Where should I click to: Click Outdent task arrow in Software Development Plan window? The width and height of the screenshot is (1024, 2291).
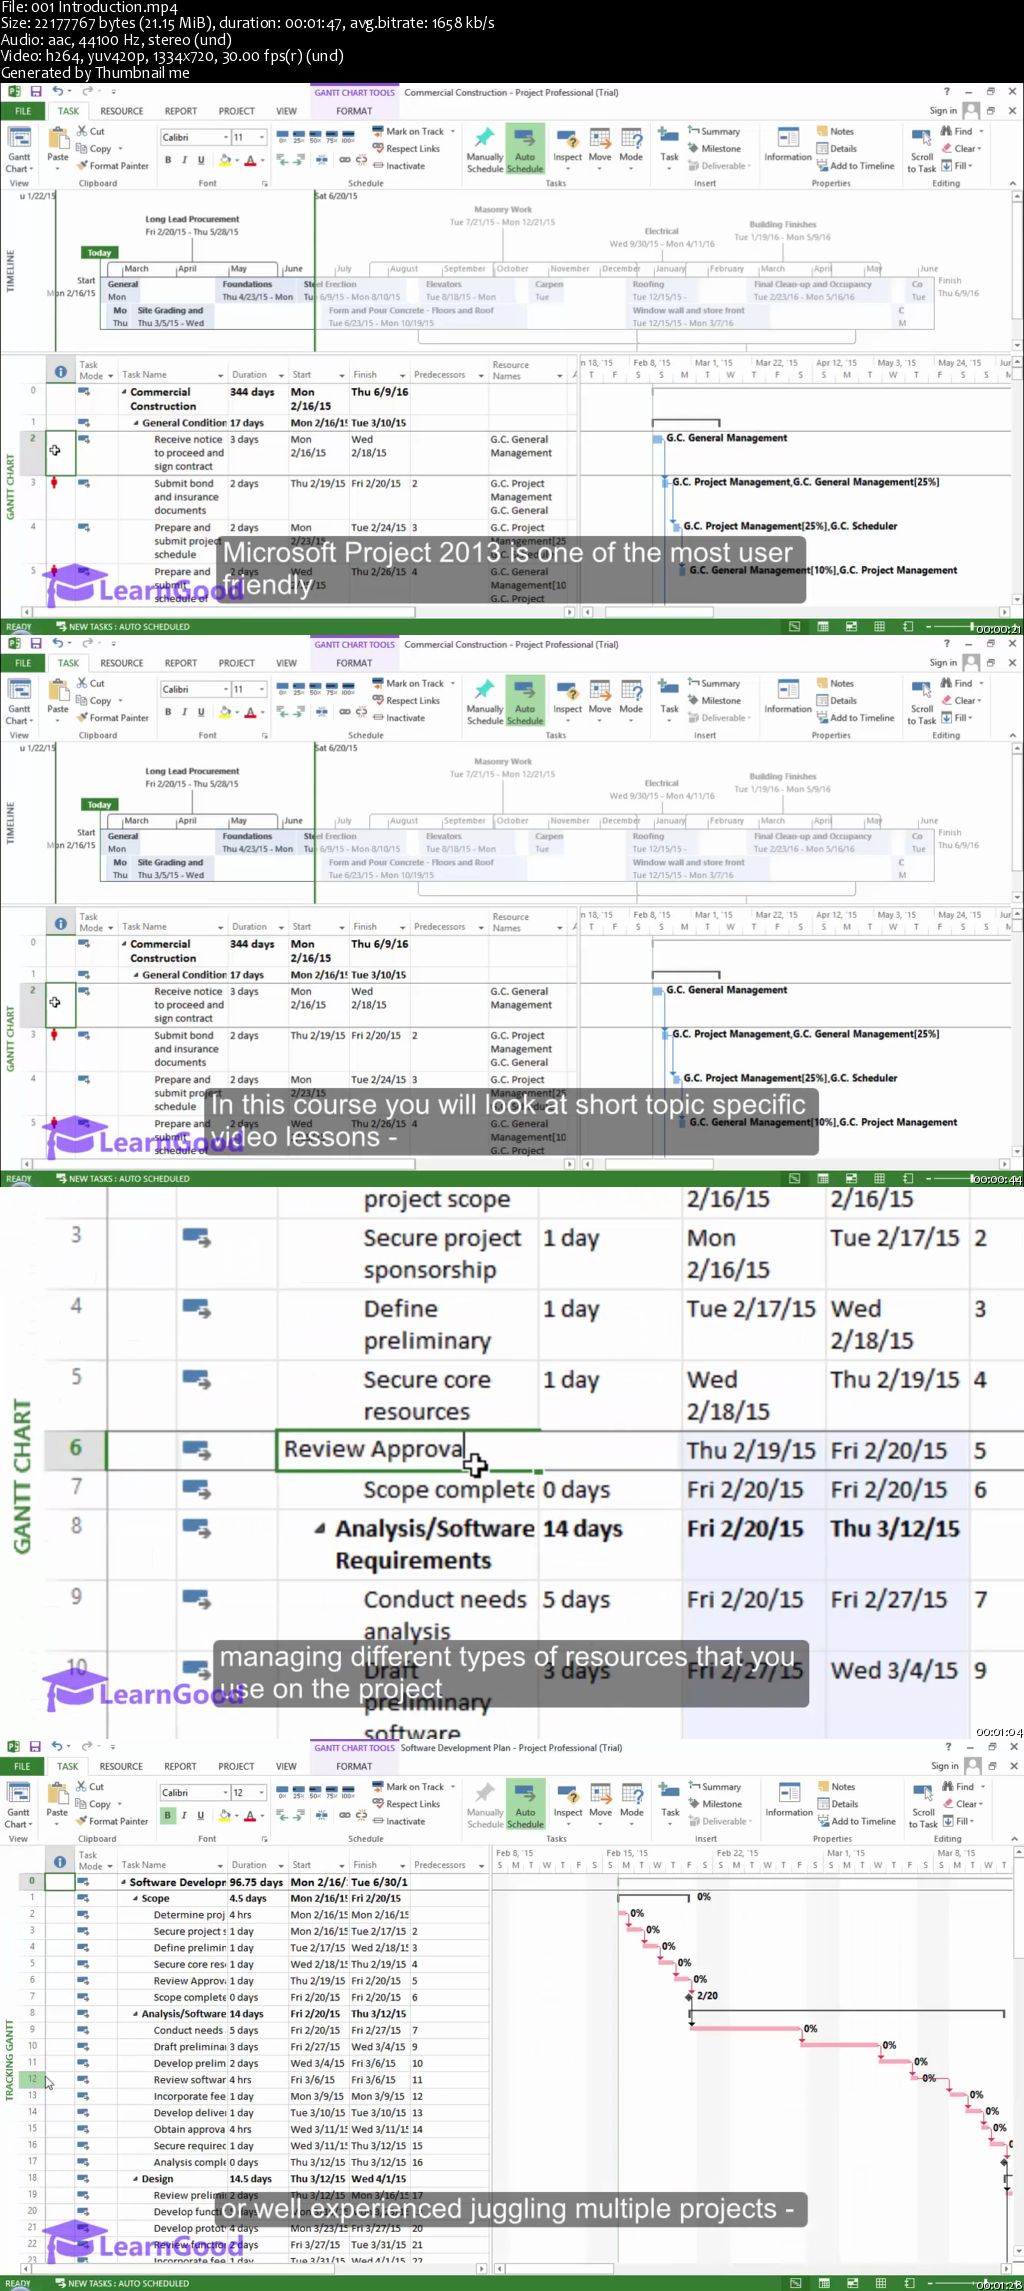point(282,1814)
